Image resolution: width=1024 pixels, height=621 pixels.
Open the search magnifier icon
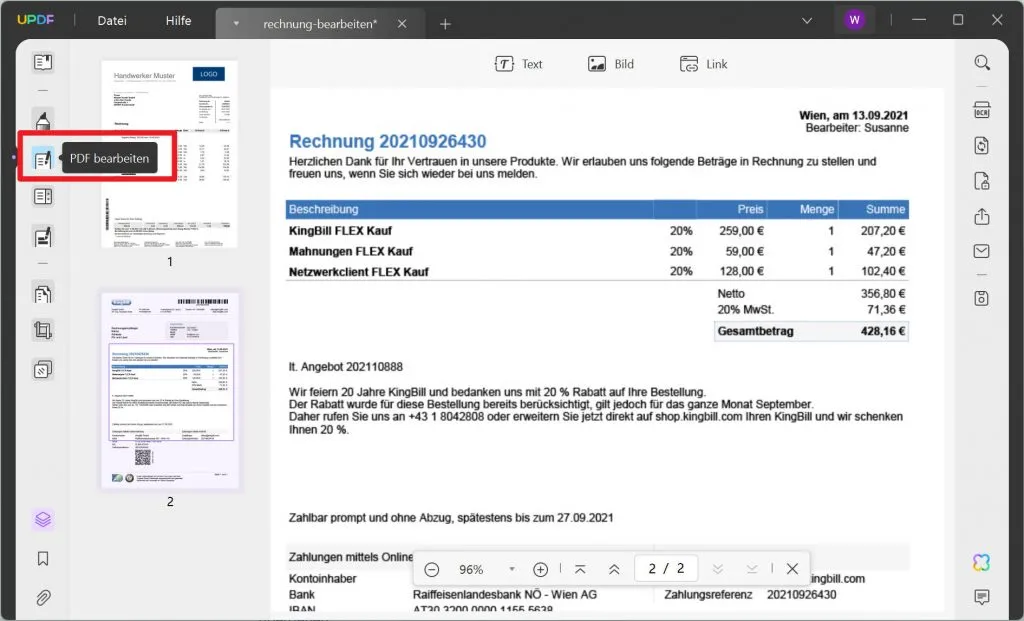point(982,63)
